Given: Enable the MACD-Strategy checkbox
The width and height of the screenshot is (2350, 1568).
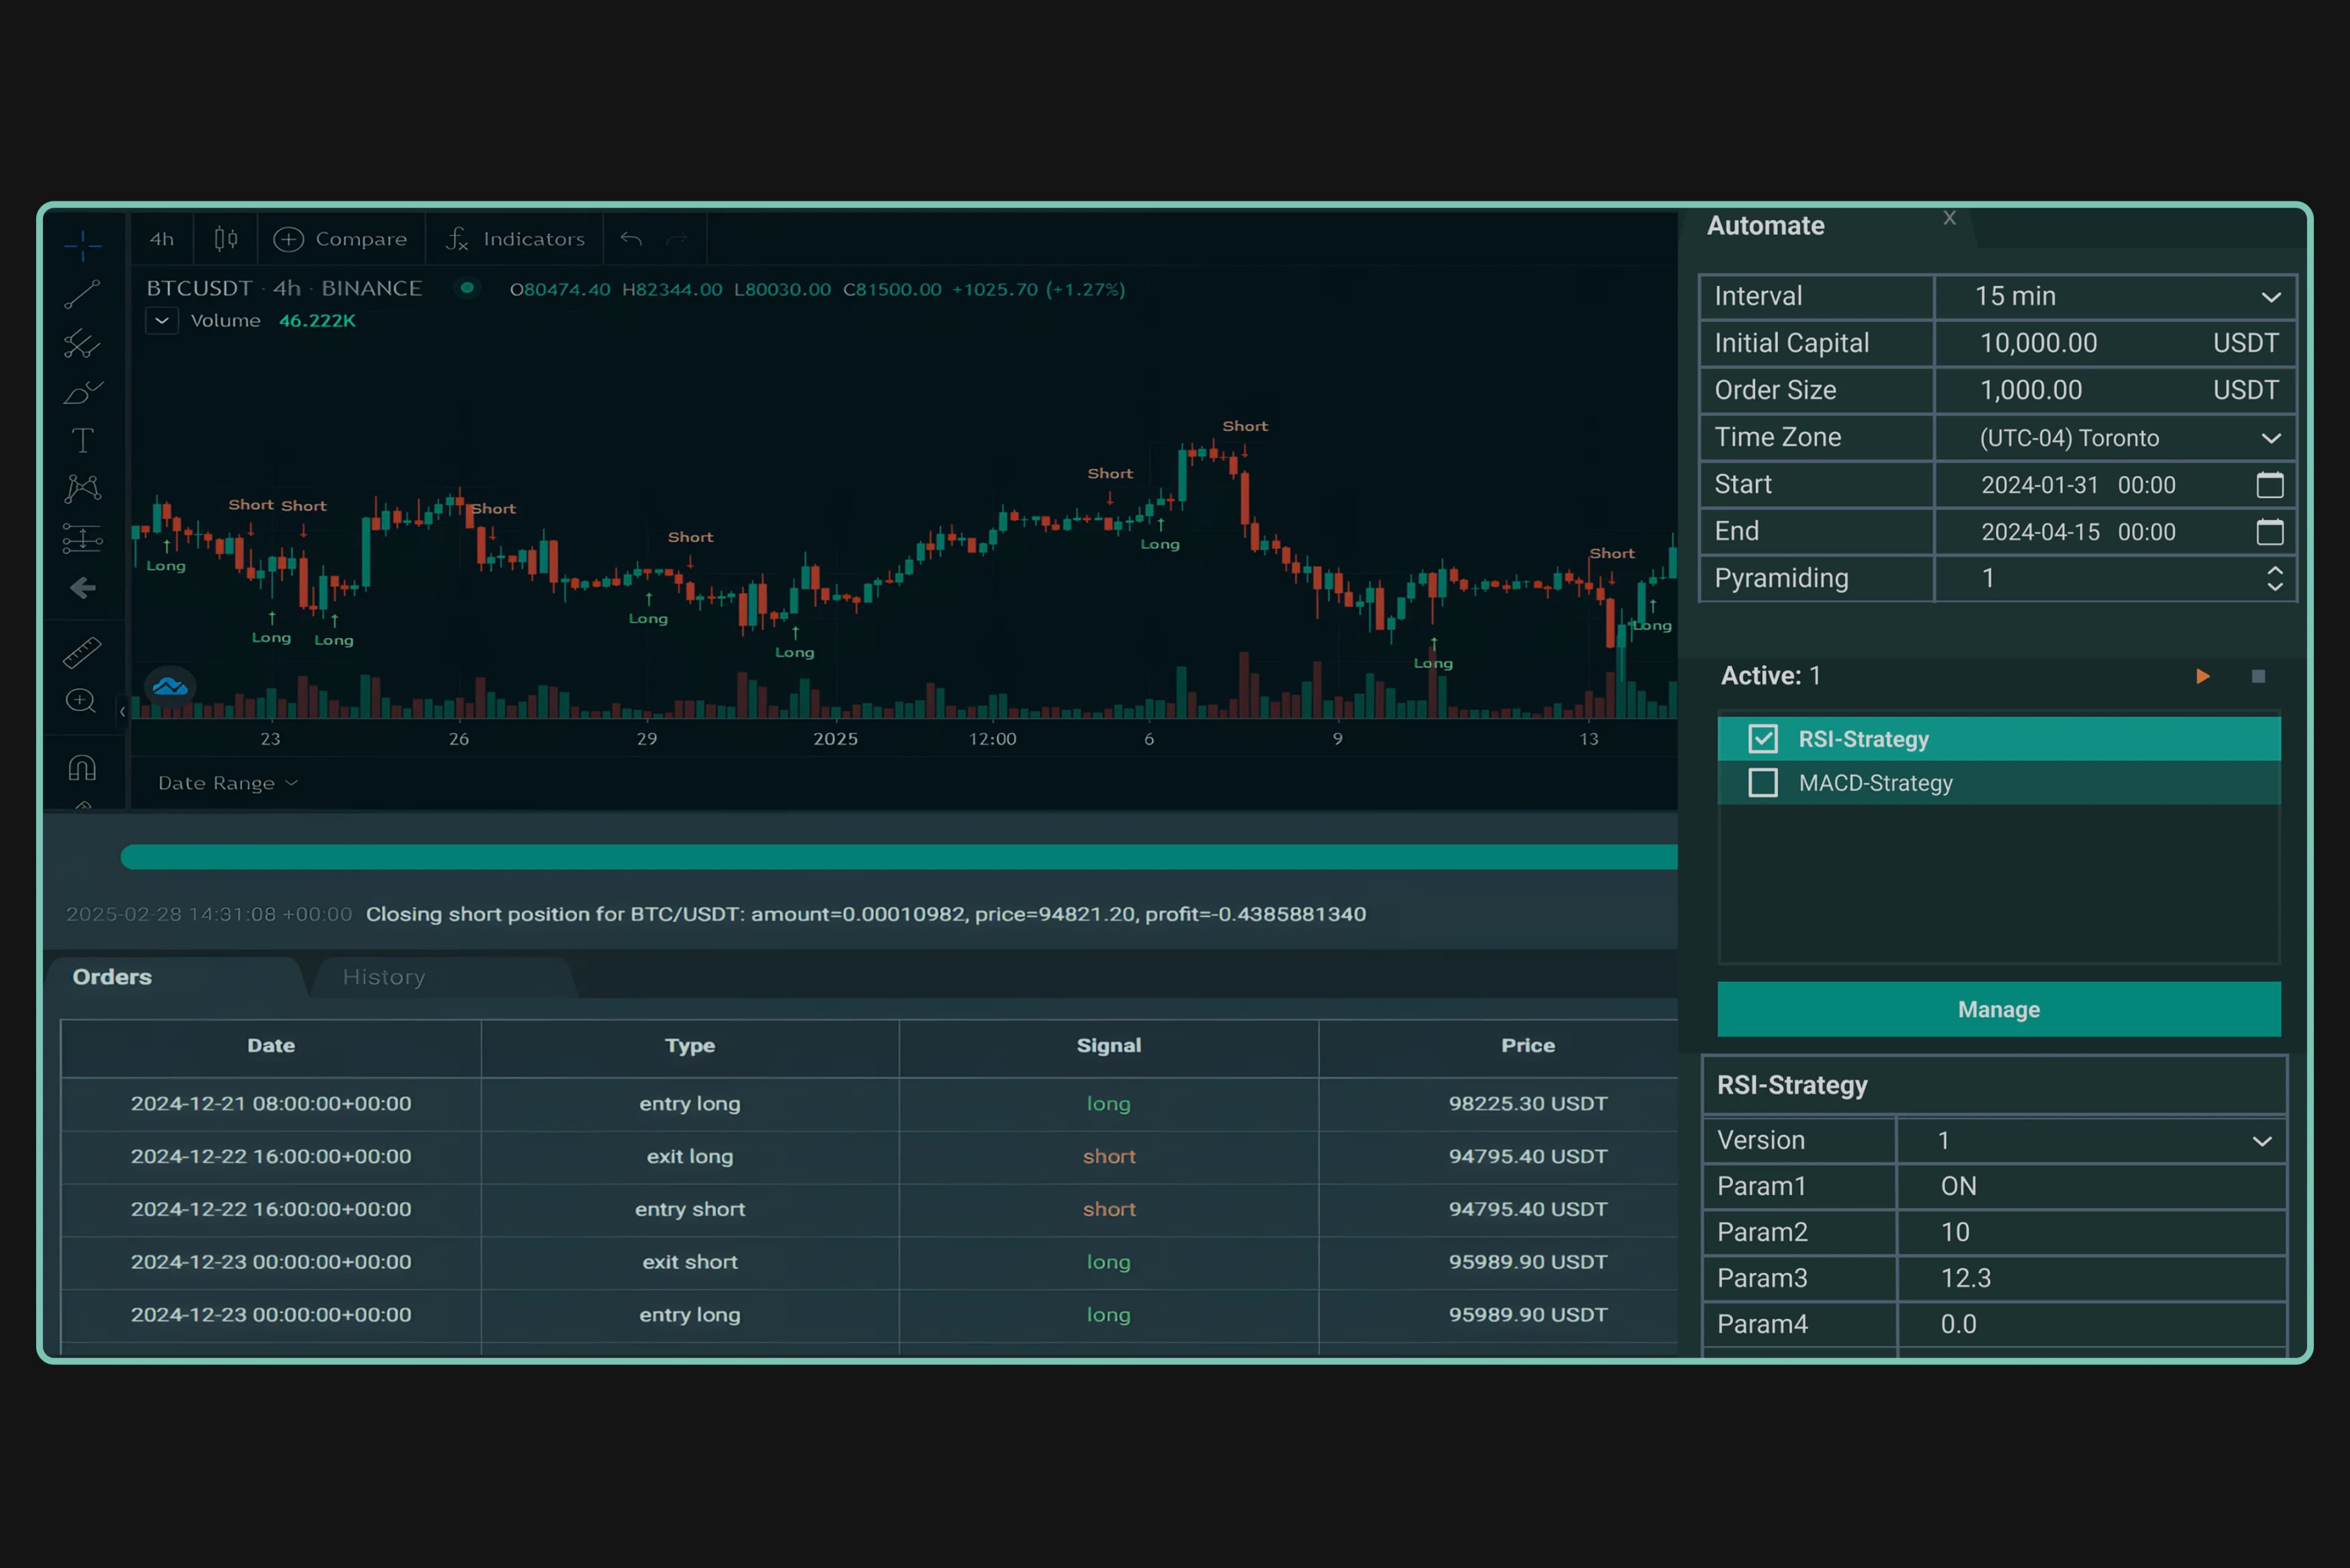Looking at the screenshot, I should [1762, 783].
